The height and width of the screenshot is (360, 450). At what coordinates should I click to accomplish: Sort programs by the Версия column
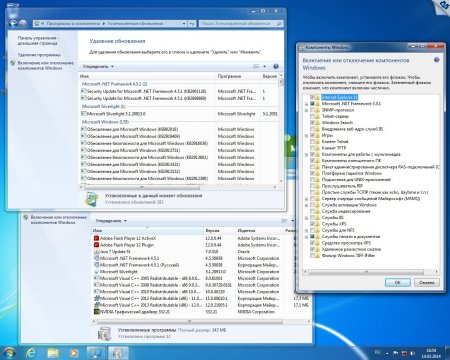[220, 230]
